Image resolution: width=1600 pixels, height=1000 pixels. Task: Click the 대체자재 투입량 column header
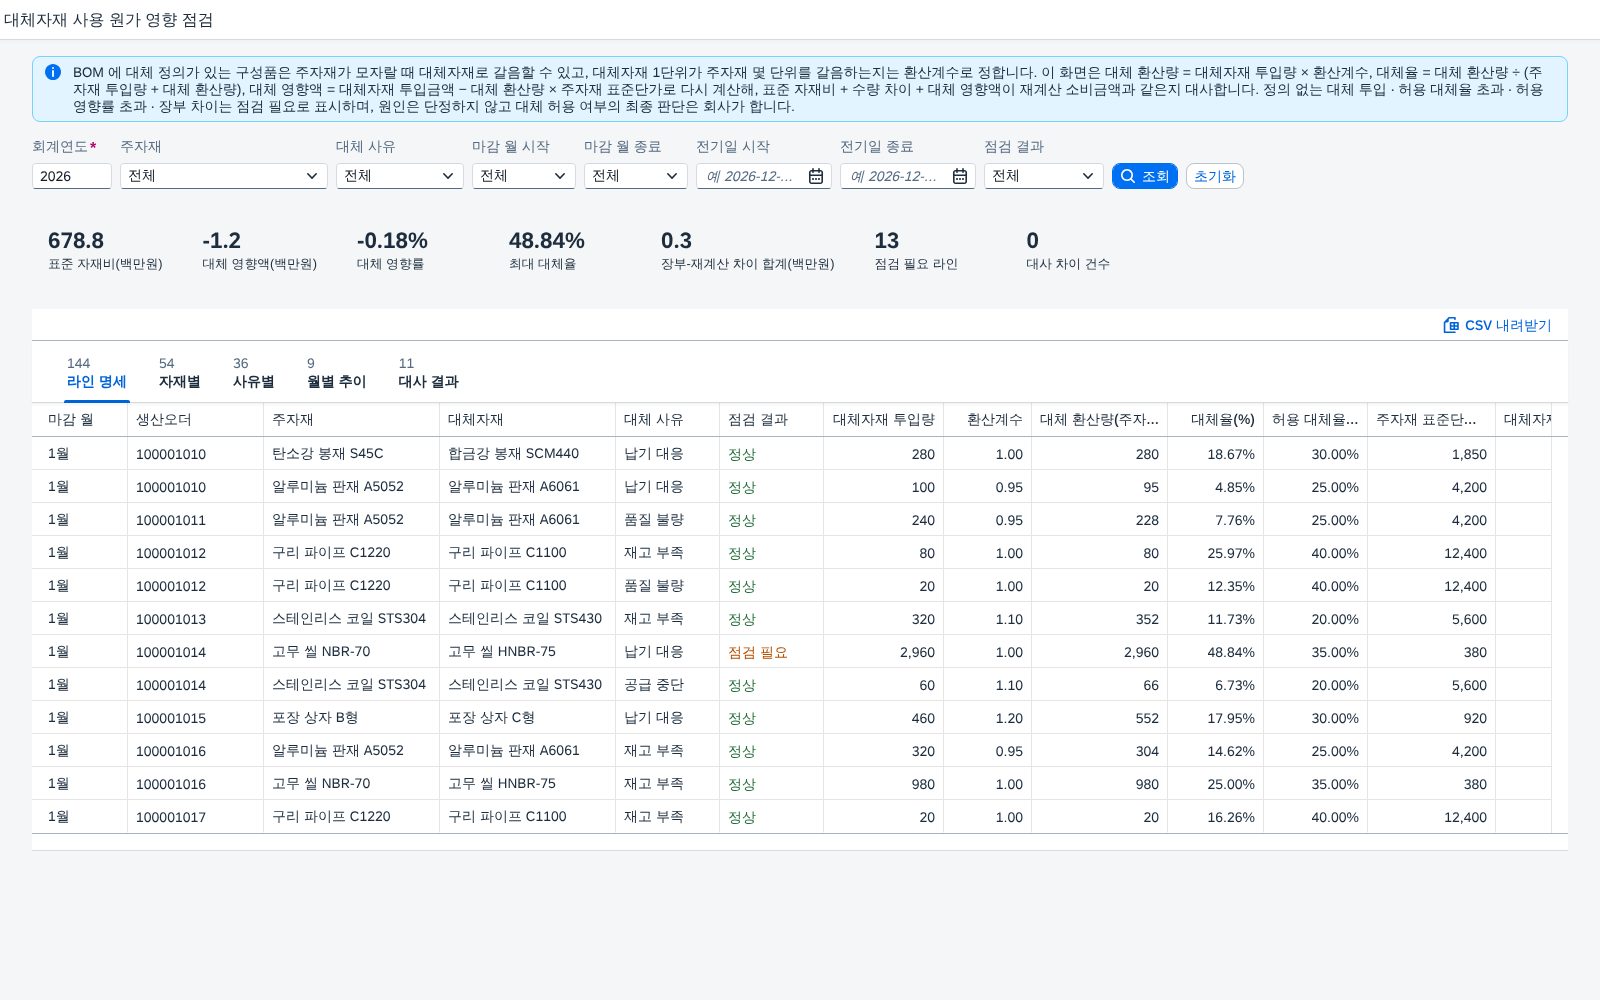click(x=884, y=420)
